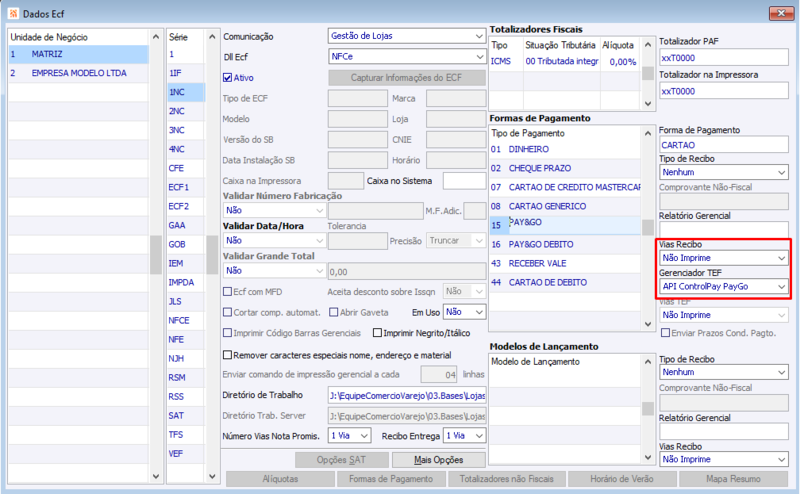Select 07 CARTAO DE CREDITO MASTERCARD row
This screenshot has height=494, width=800.
pyautogui.click(x=565, y=187)
